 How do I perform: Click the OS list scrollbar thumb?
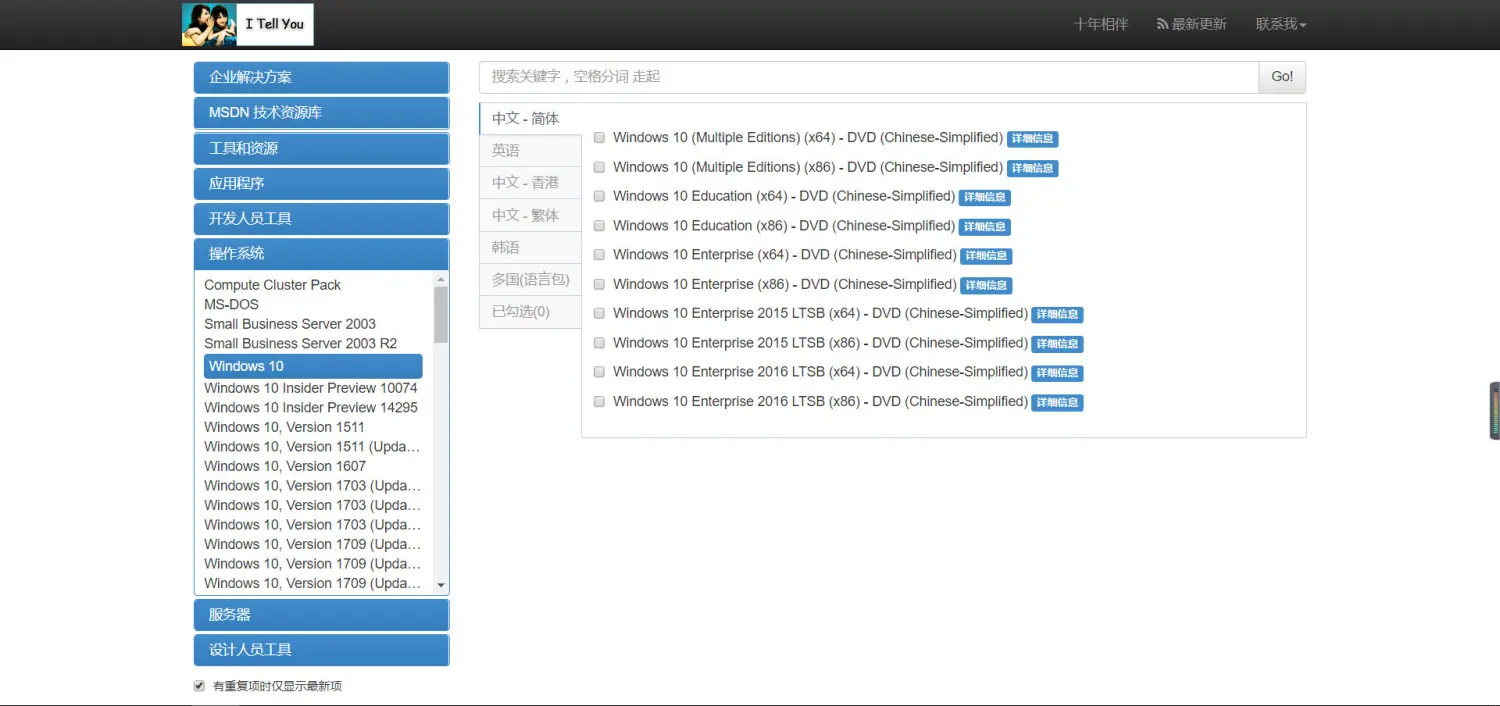(x=441, y=315)
